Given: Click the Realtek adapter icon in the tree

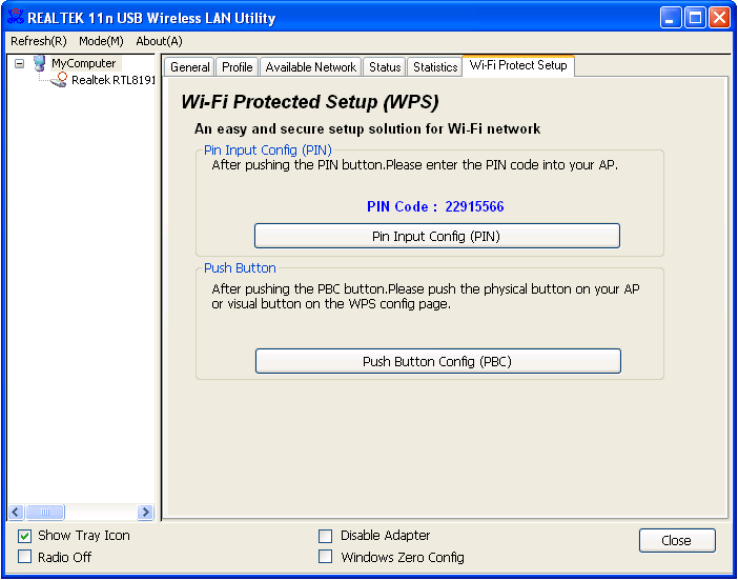Looking at the screenshot, I should (59, 80).
